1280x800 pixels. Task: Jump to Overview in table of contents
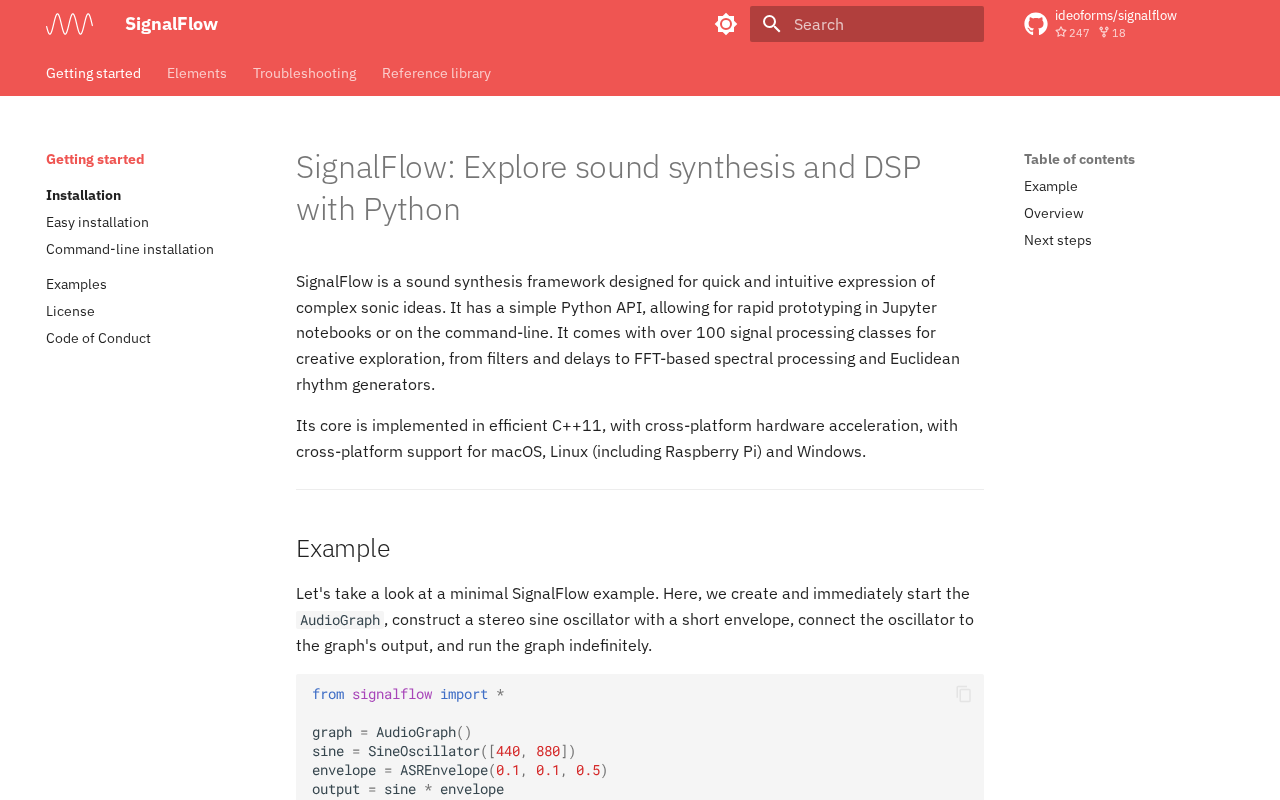[x=1053, y=213]
